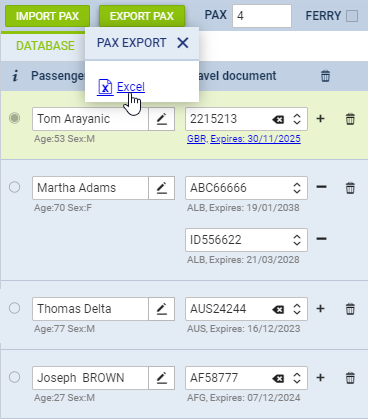Toggle the FERRY checkbox

352,16
